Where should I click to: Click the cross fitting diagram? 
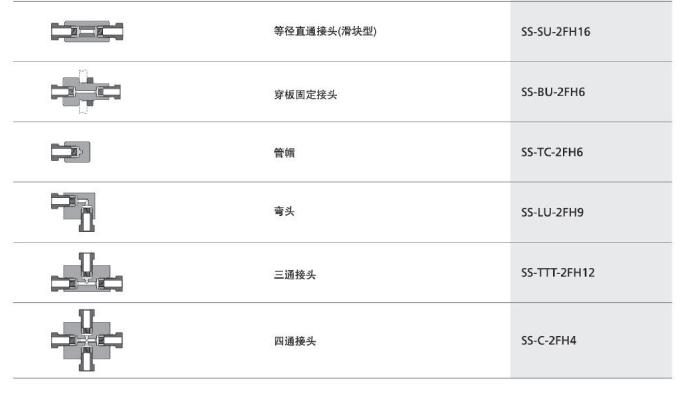[87, 340]
